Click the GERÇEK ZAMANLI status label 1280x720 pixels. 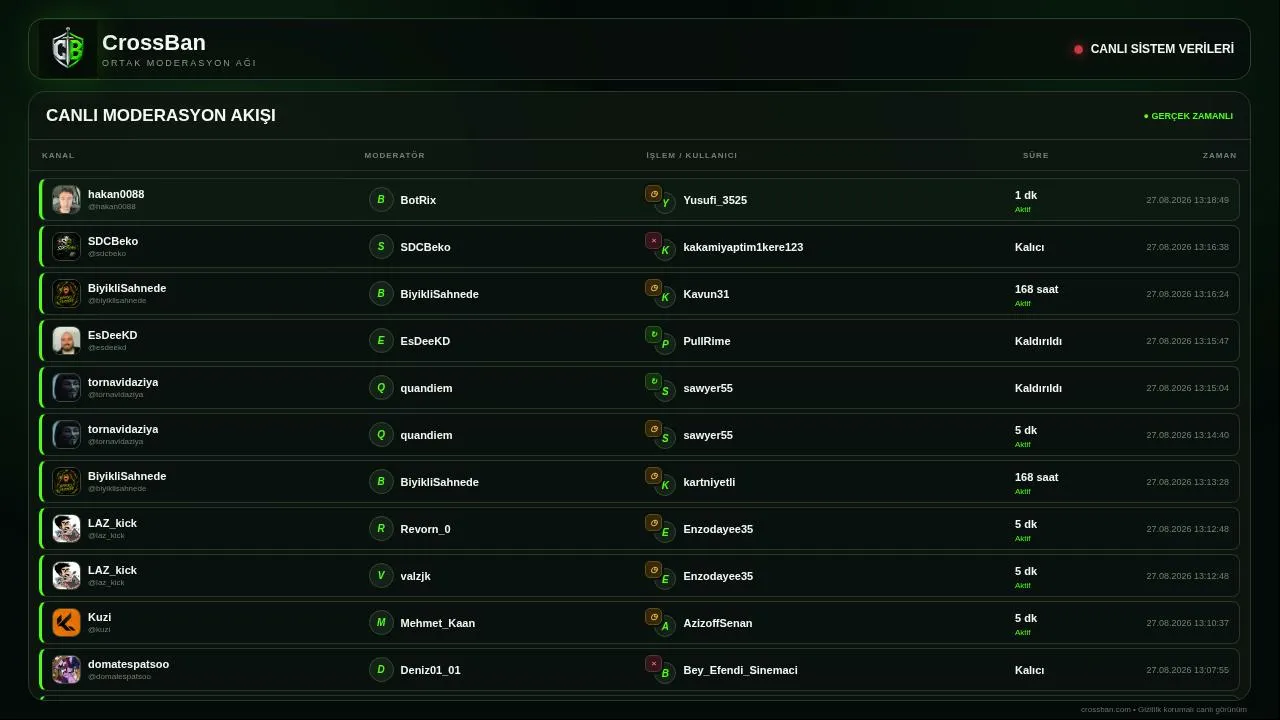pyautogui.click(x=1188, y=116)
